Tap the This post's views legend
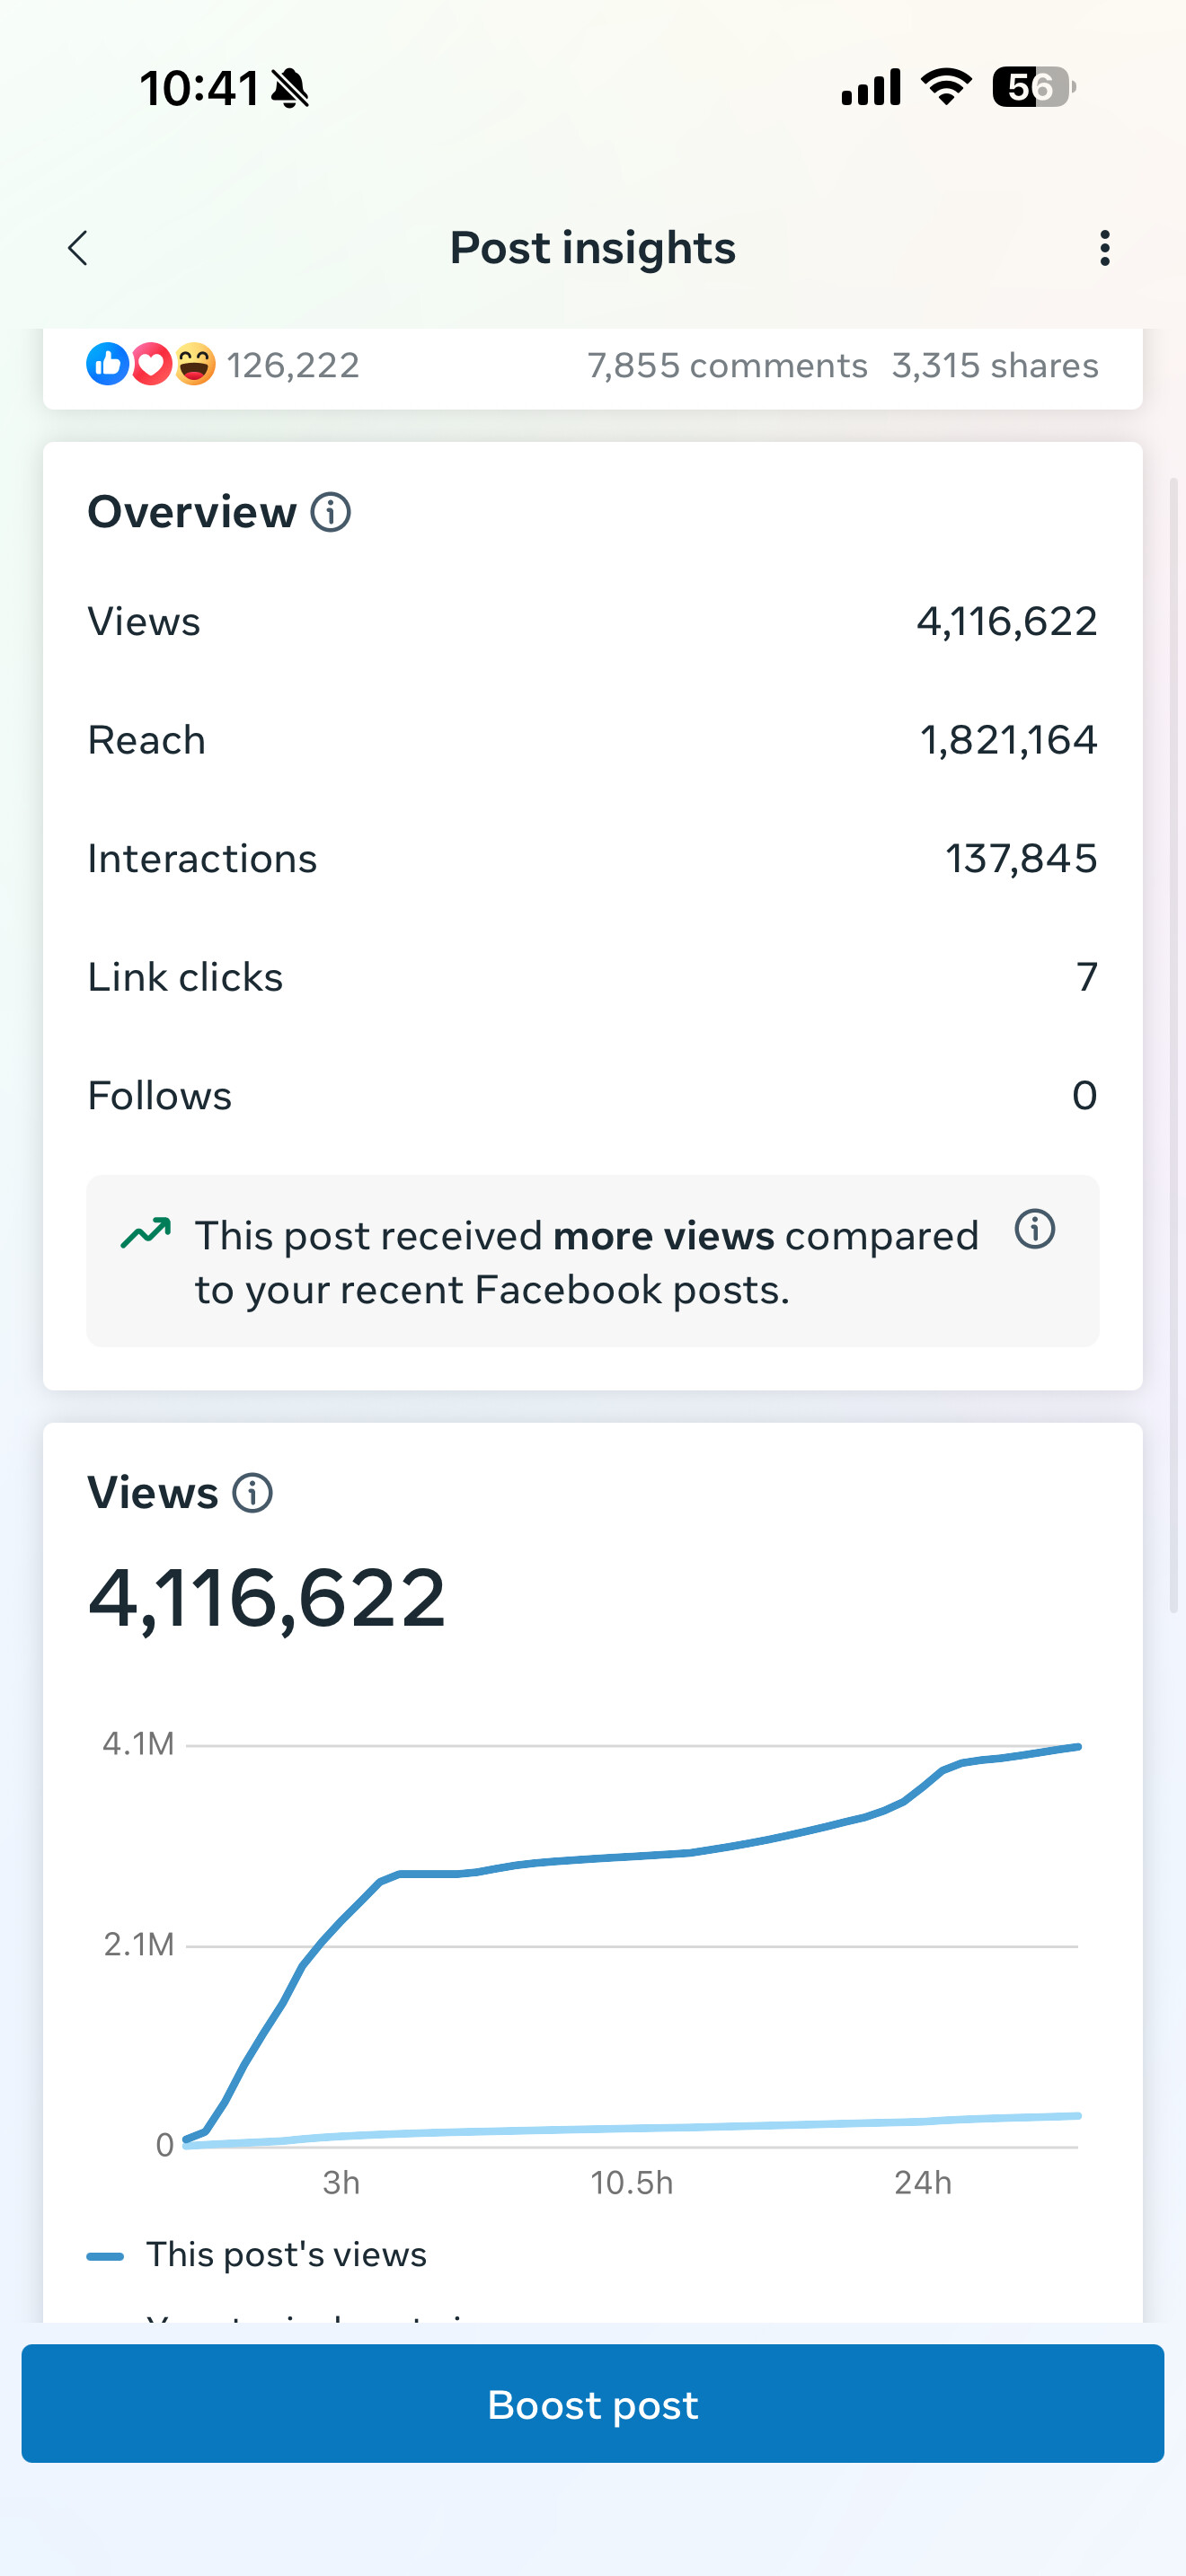 tap(285, 2255)
